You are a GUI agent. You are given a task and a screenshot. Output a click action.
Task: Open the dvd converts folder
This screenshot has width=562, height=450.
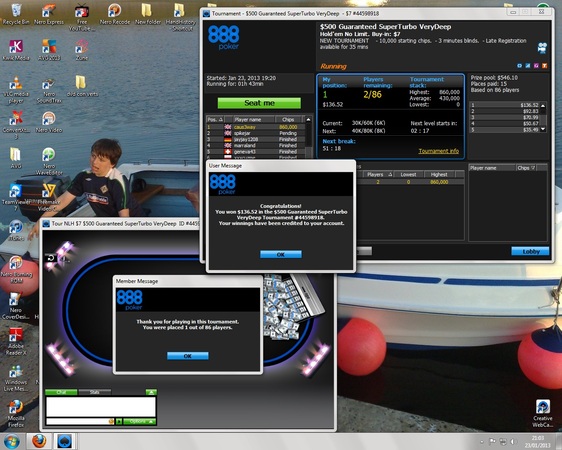tap(82, 86)
